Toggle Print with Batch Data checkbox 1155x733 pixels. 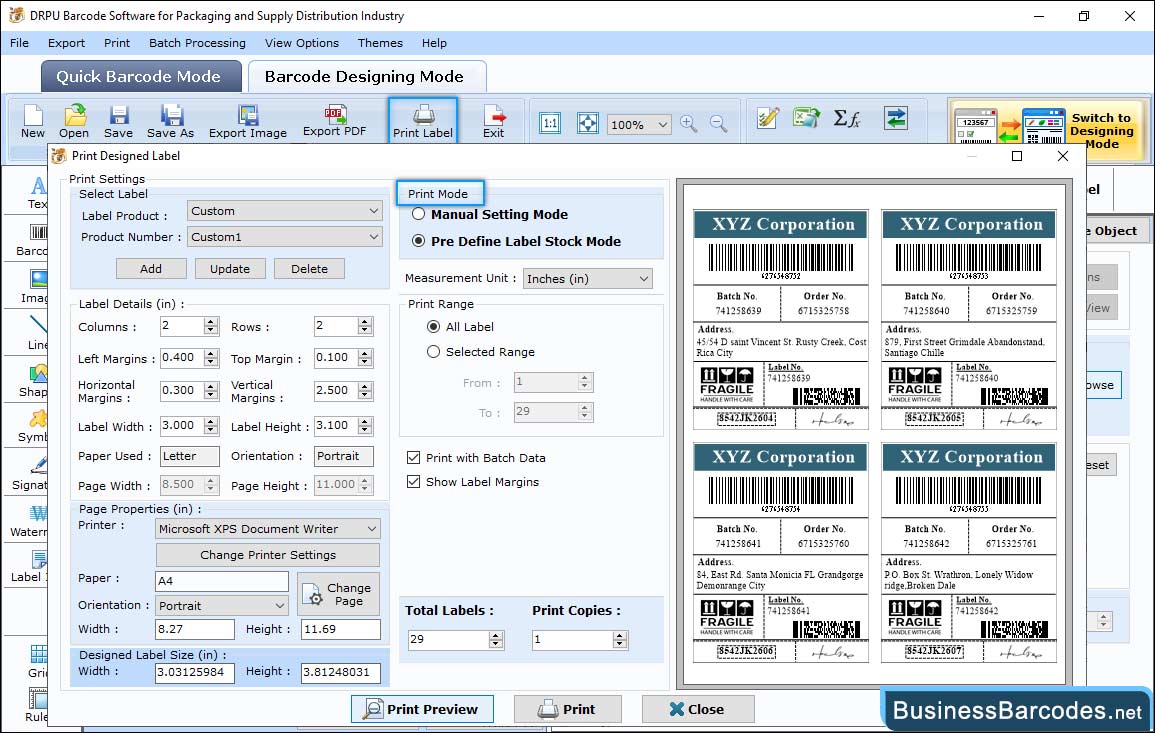[413, 457]
